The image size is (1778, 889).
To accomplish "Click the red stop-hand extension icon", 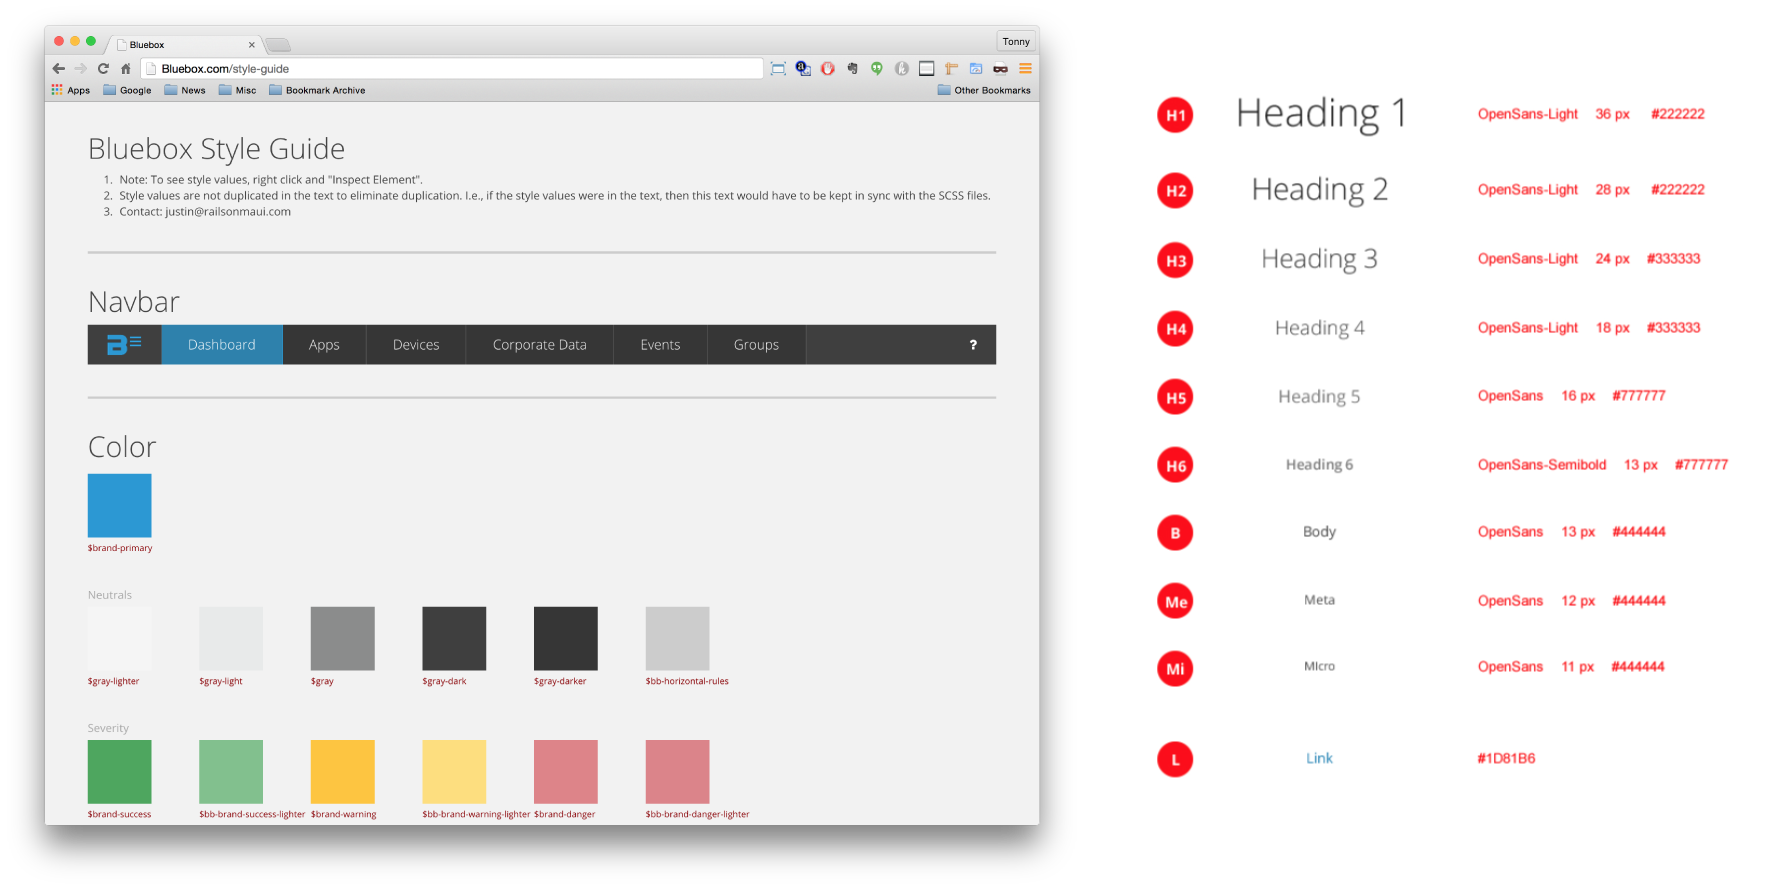I will pyautogui.click(x=828, y=69).
